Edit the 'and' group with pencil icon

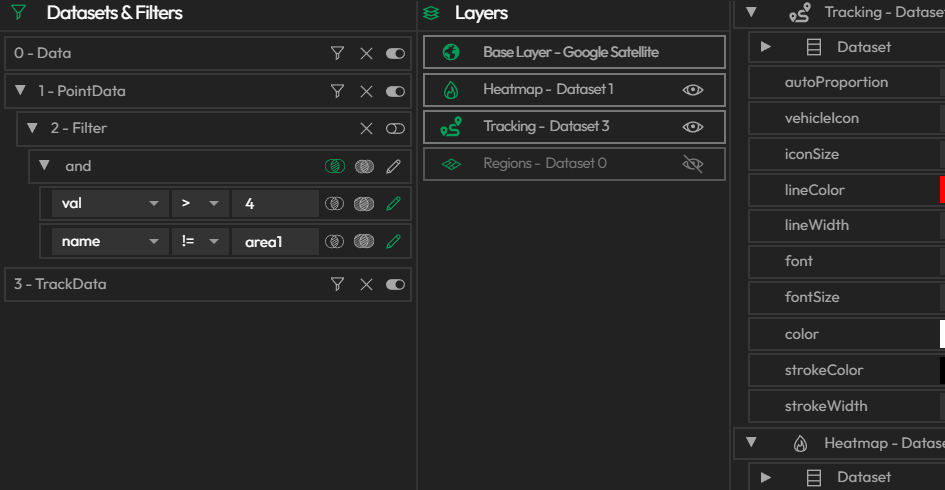click(394, 166)
